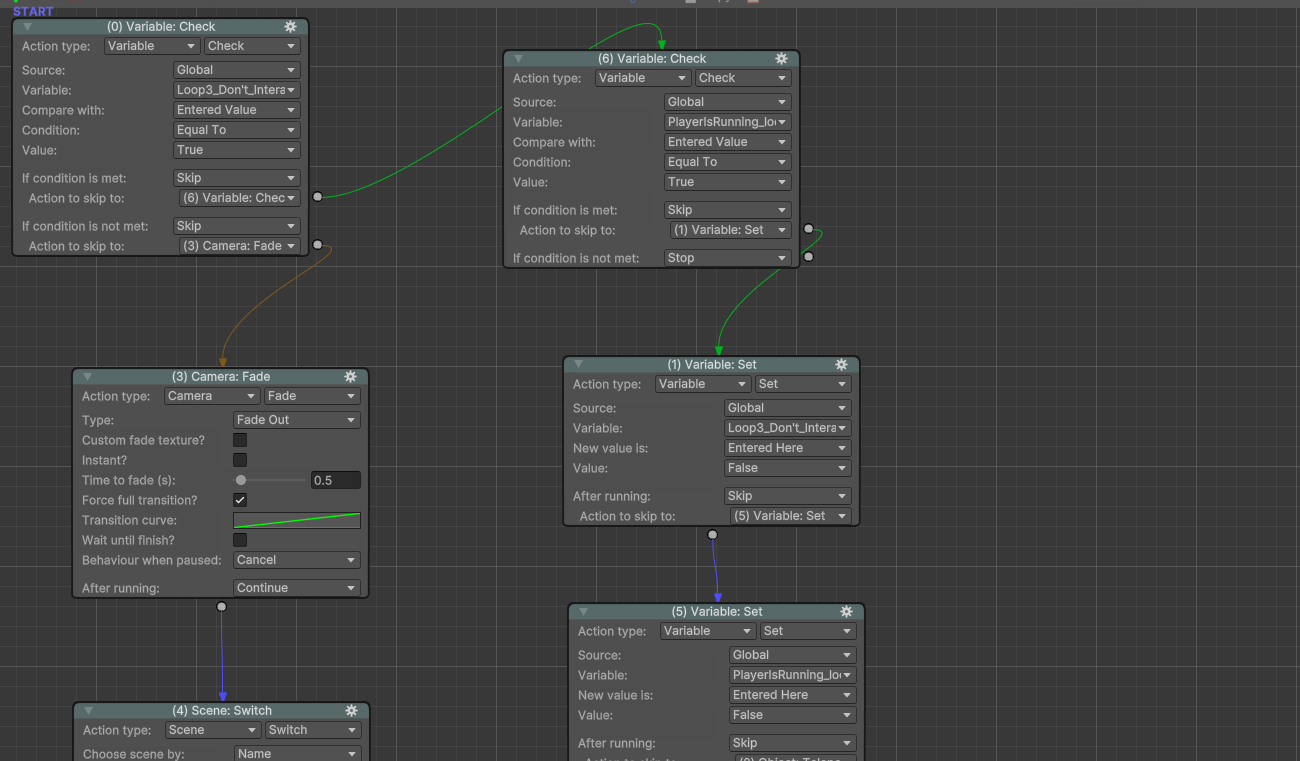This screenshot has height=761, width=1300.
Task: Open PlayerIsRunning variable dropdown in node (5)
Action: [793, 675]
